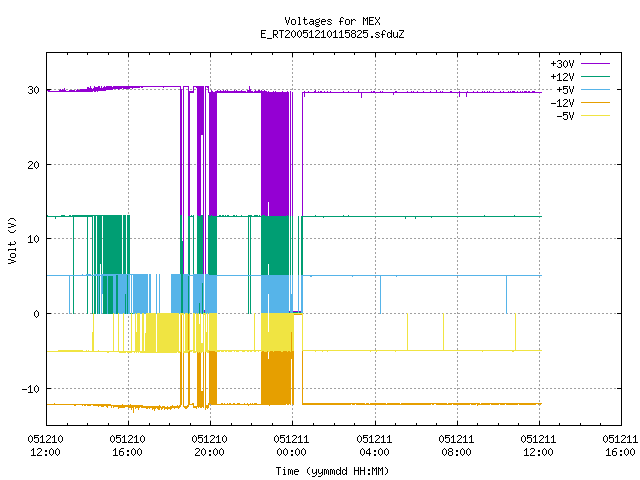Click the solid orange -12V block before midnight
640x480 pixels.
tap(277, 378)
